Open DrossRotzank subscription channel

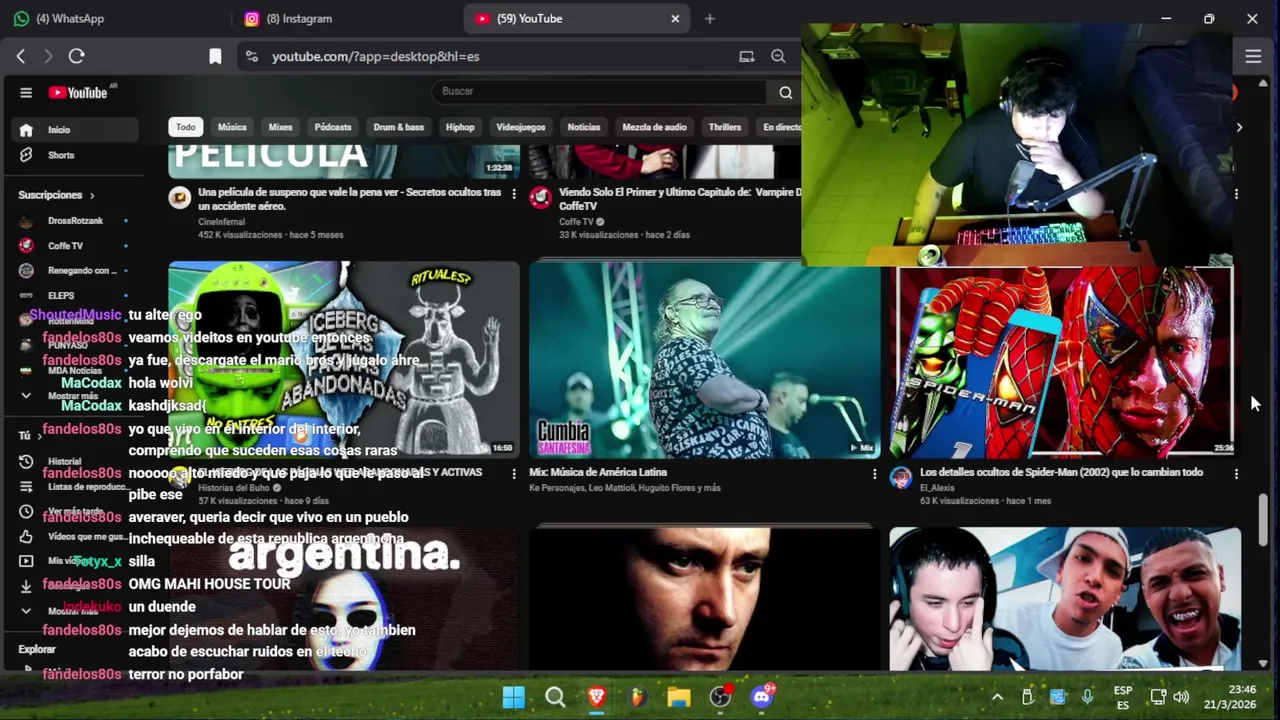click(x=75, y=221)
